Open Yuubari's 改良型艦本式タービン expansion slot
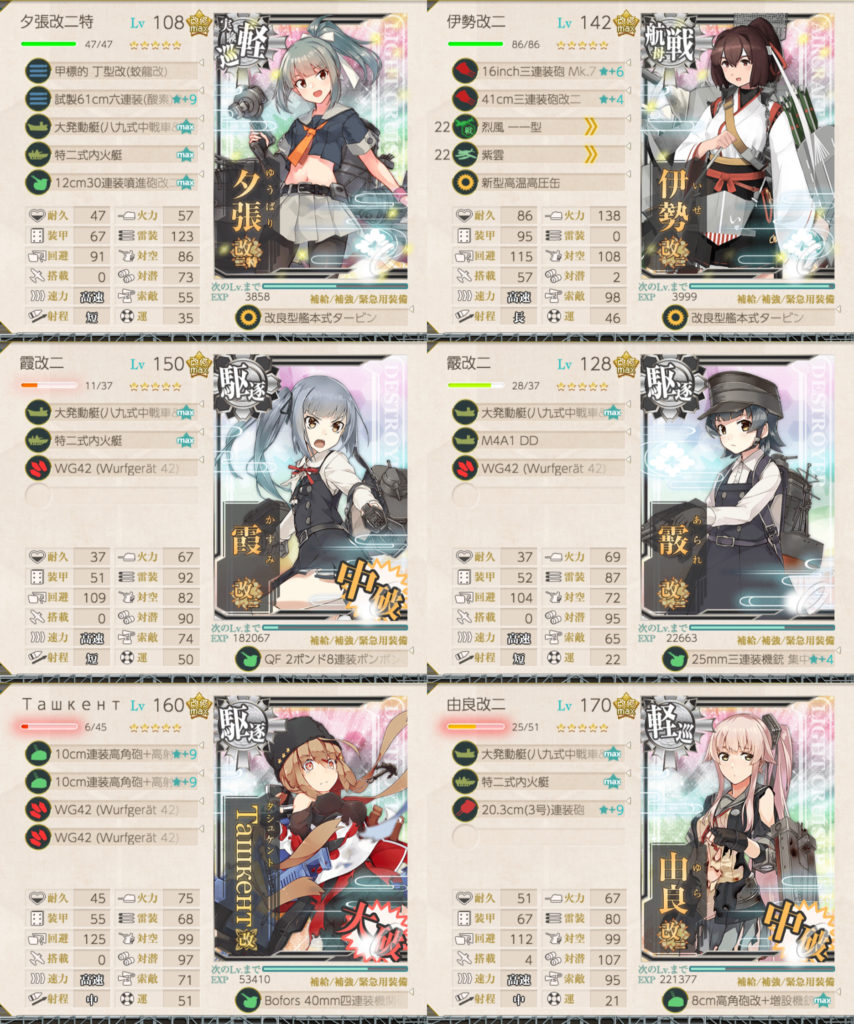Image resolution: width=854 pixels, height=1024 pixels. coord(323,318)
